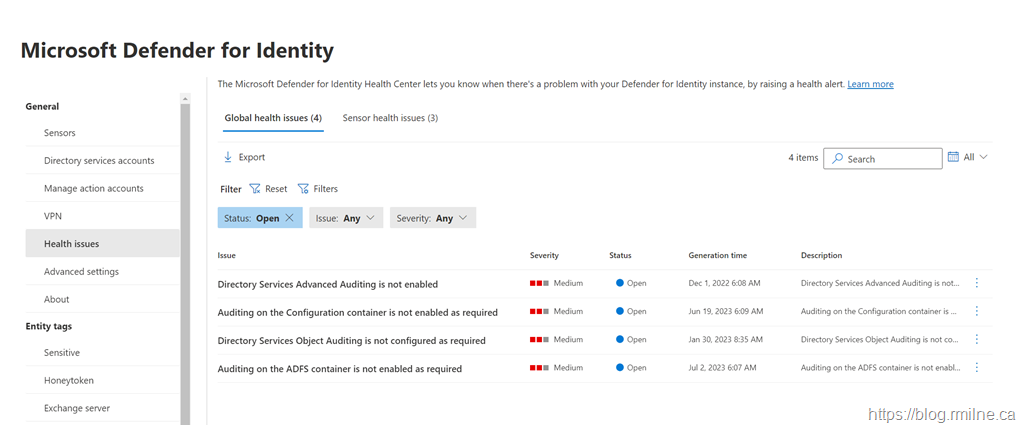This screenshot has width=1024, height=425.
Task: Go to Sensors in the sidebar
Action: [60, 133]
